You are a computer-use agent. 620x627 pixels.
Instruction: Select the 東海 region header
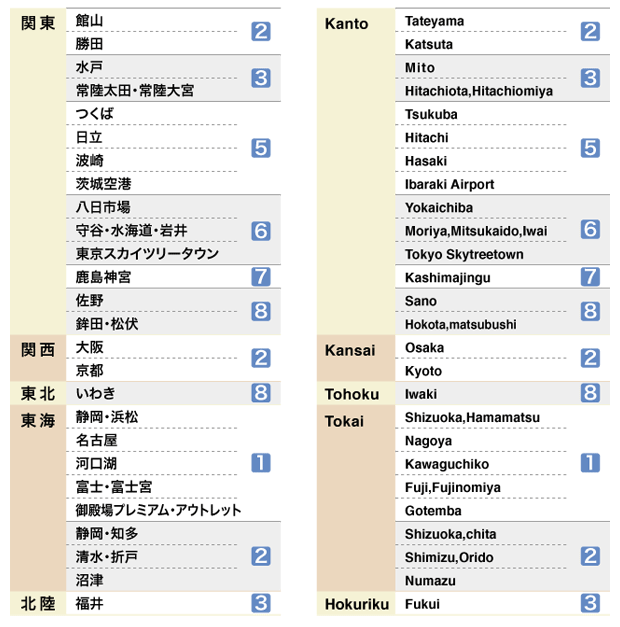[x=38, y=421]
